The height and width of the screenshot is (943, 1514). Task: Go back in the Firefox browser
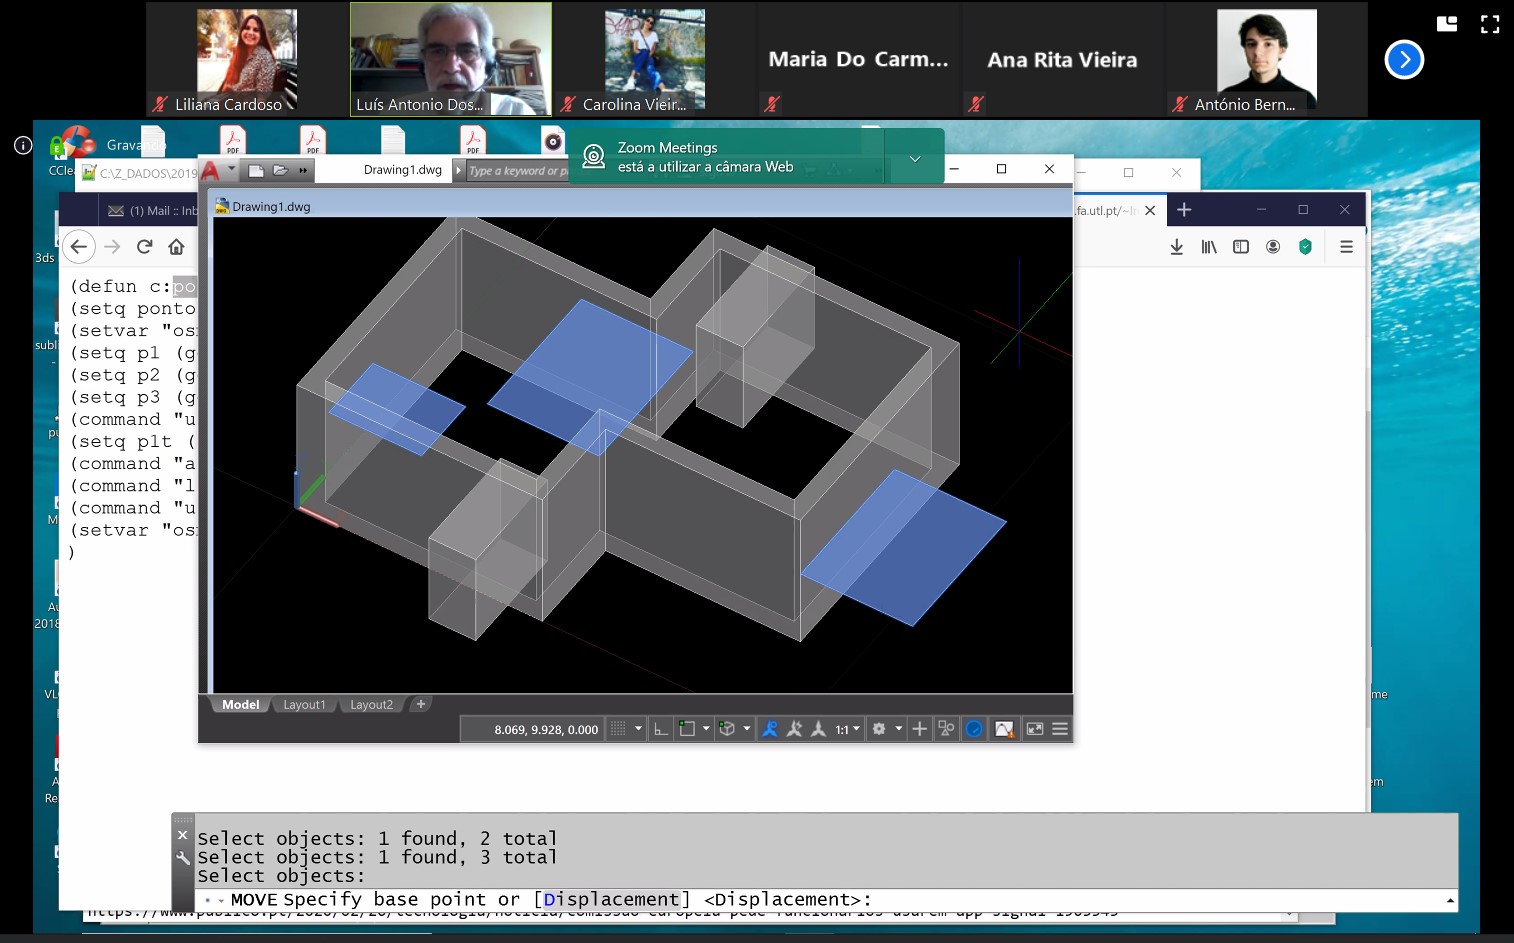tap(79, 247)
